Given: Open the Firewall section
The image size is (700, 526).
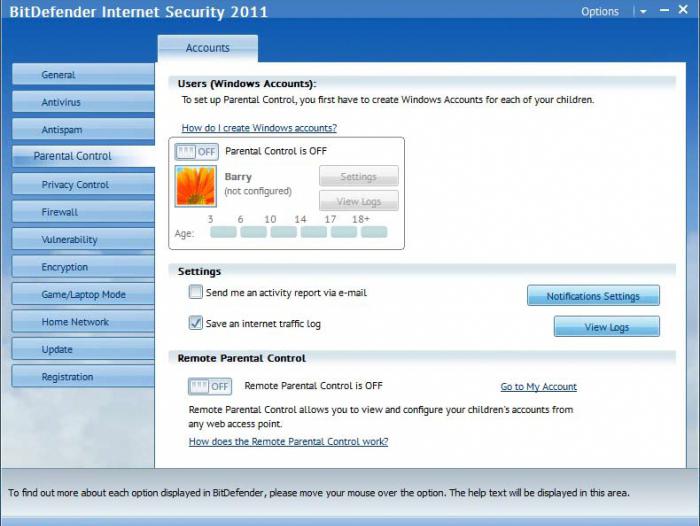Looking at the screenshot, I should click(83, 212).
